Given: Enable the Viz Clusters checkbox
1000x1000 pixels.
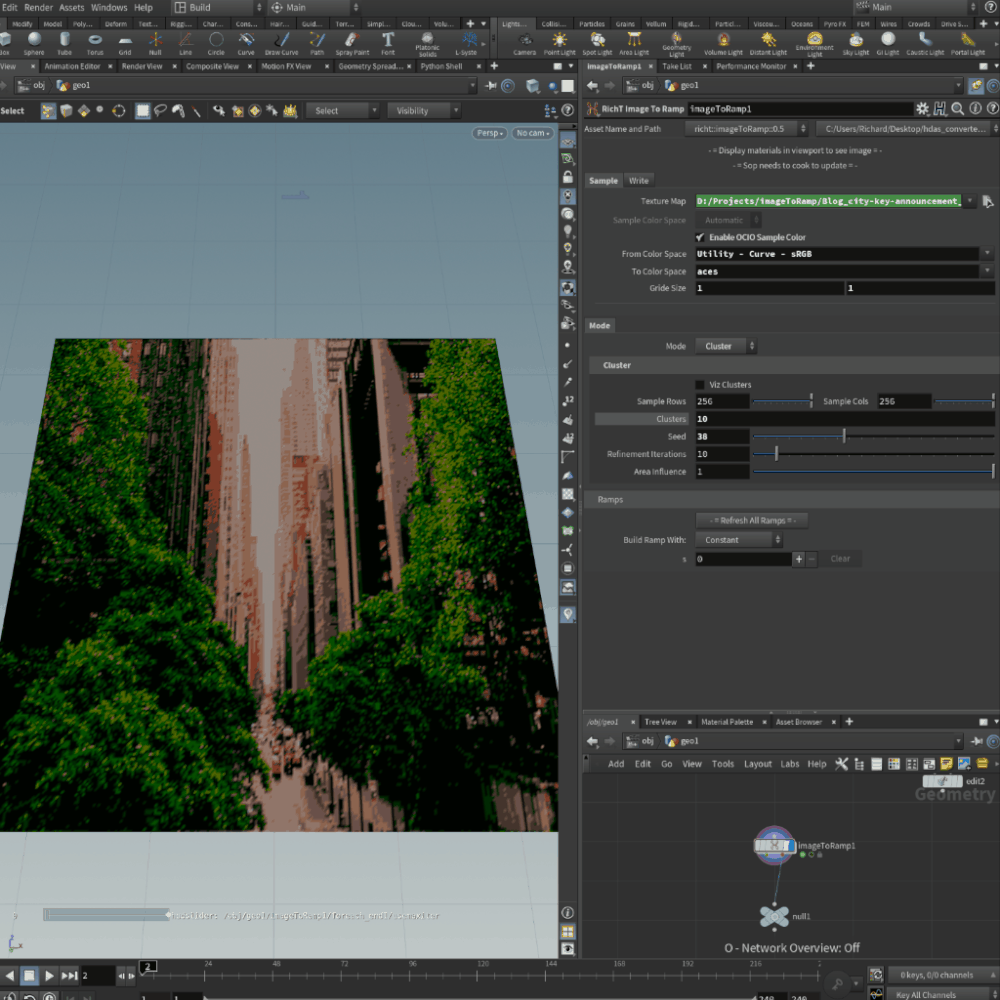Looking at the screenshot, I should point(700,384).
